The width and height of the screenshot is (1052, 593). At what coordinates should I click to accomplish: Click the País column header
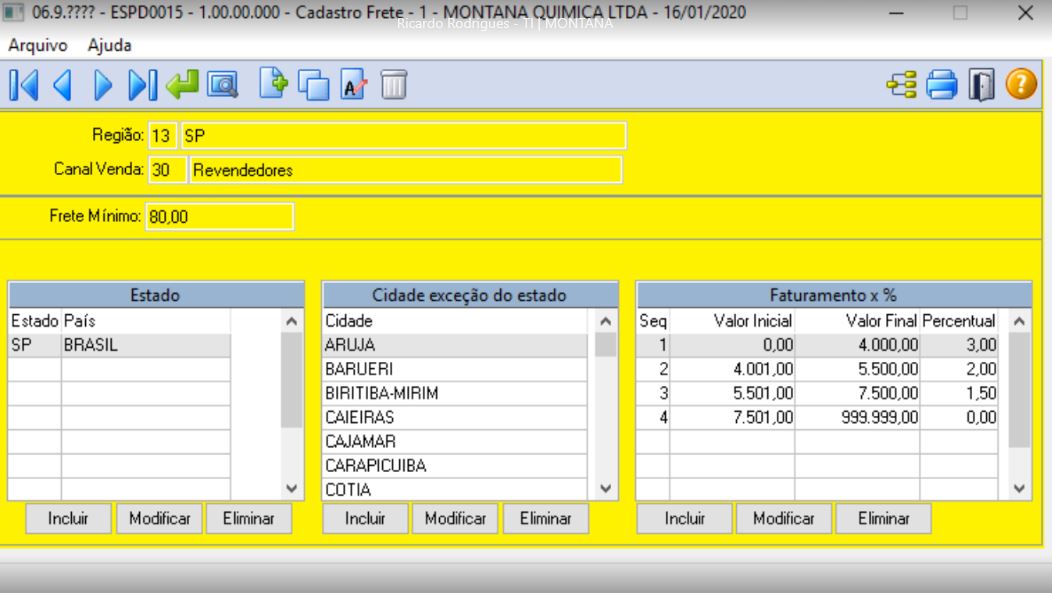(146, 321)
